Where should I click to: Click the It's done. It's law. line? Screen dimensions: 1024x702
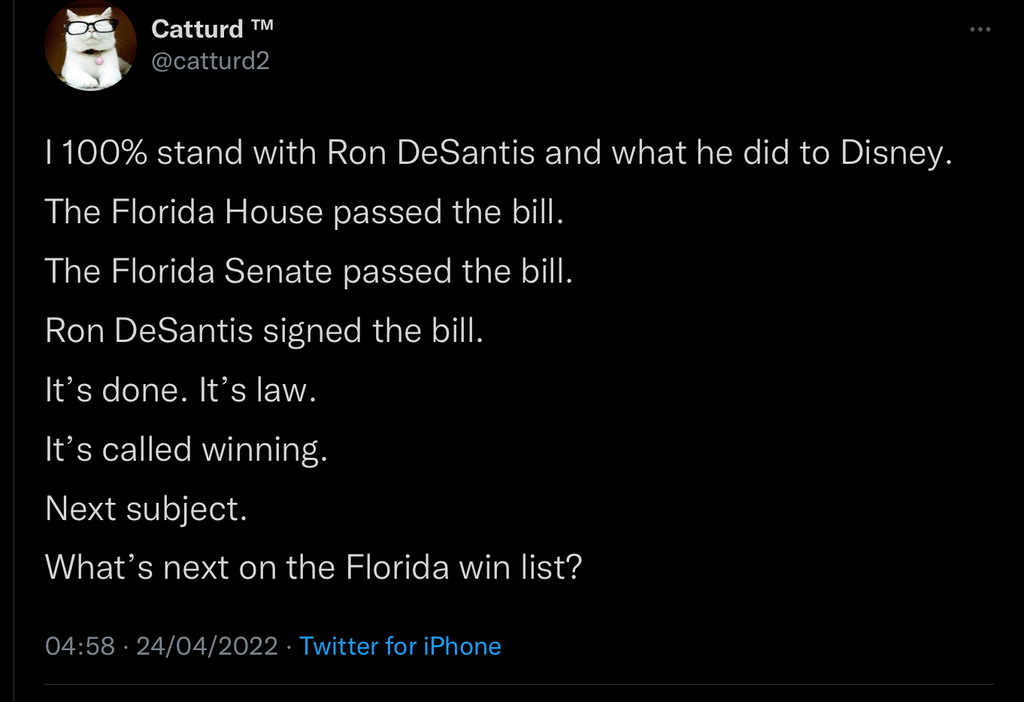click(180, 390)
